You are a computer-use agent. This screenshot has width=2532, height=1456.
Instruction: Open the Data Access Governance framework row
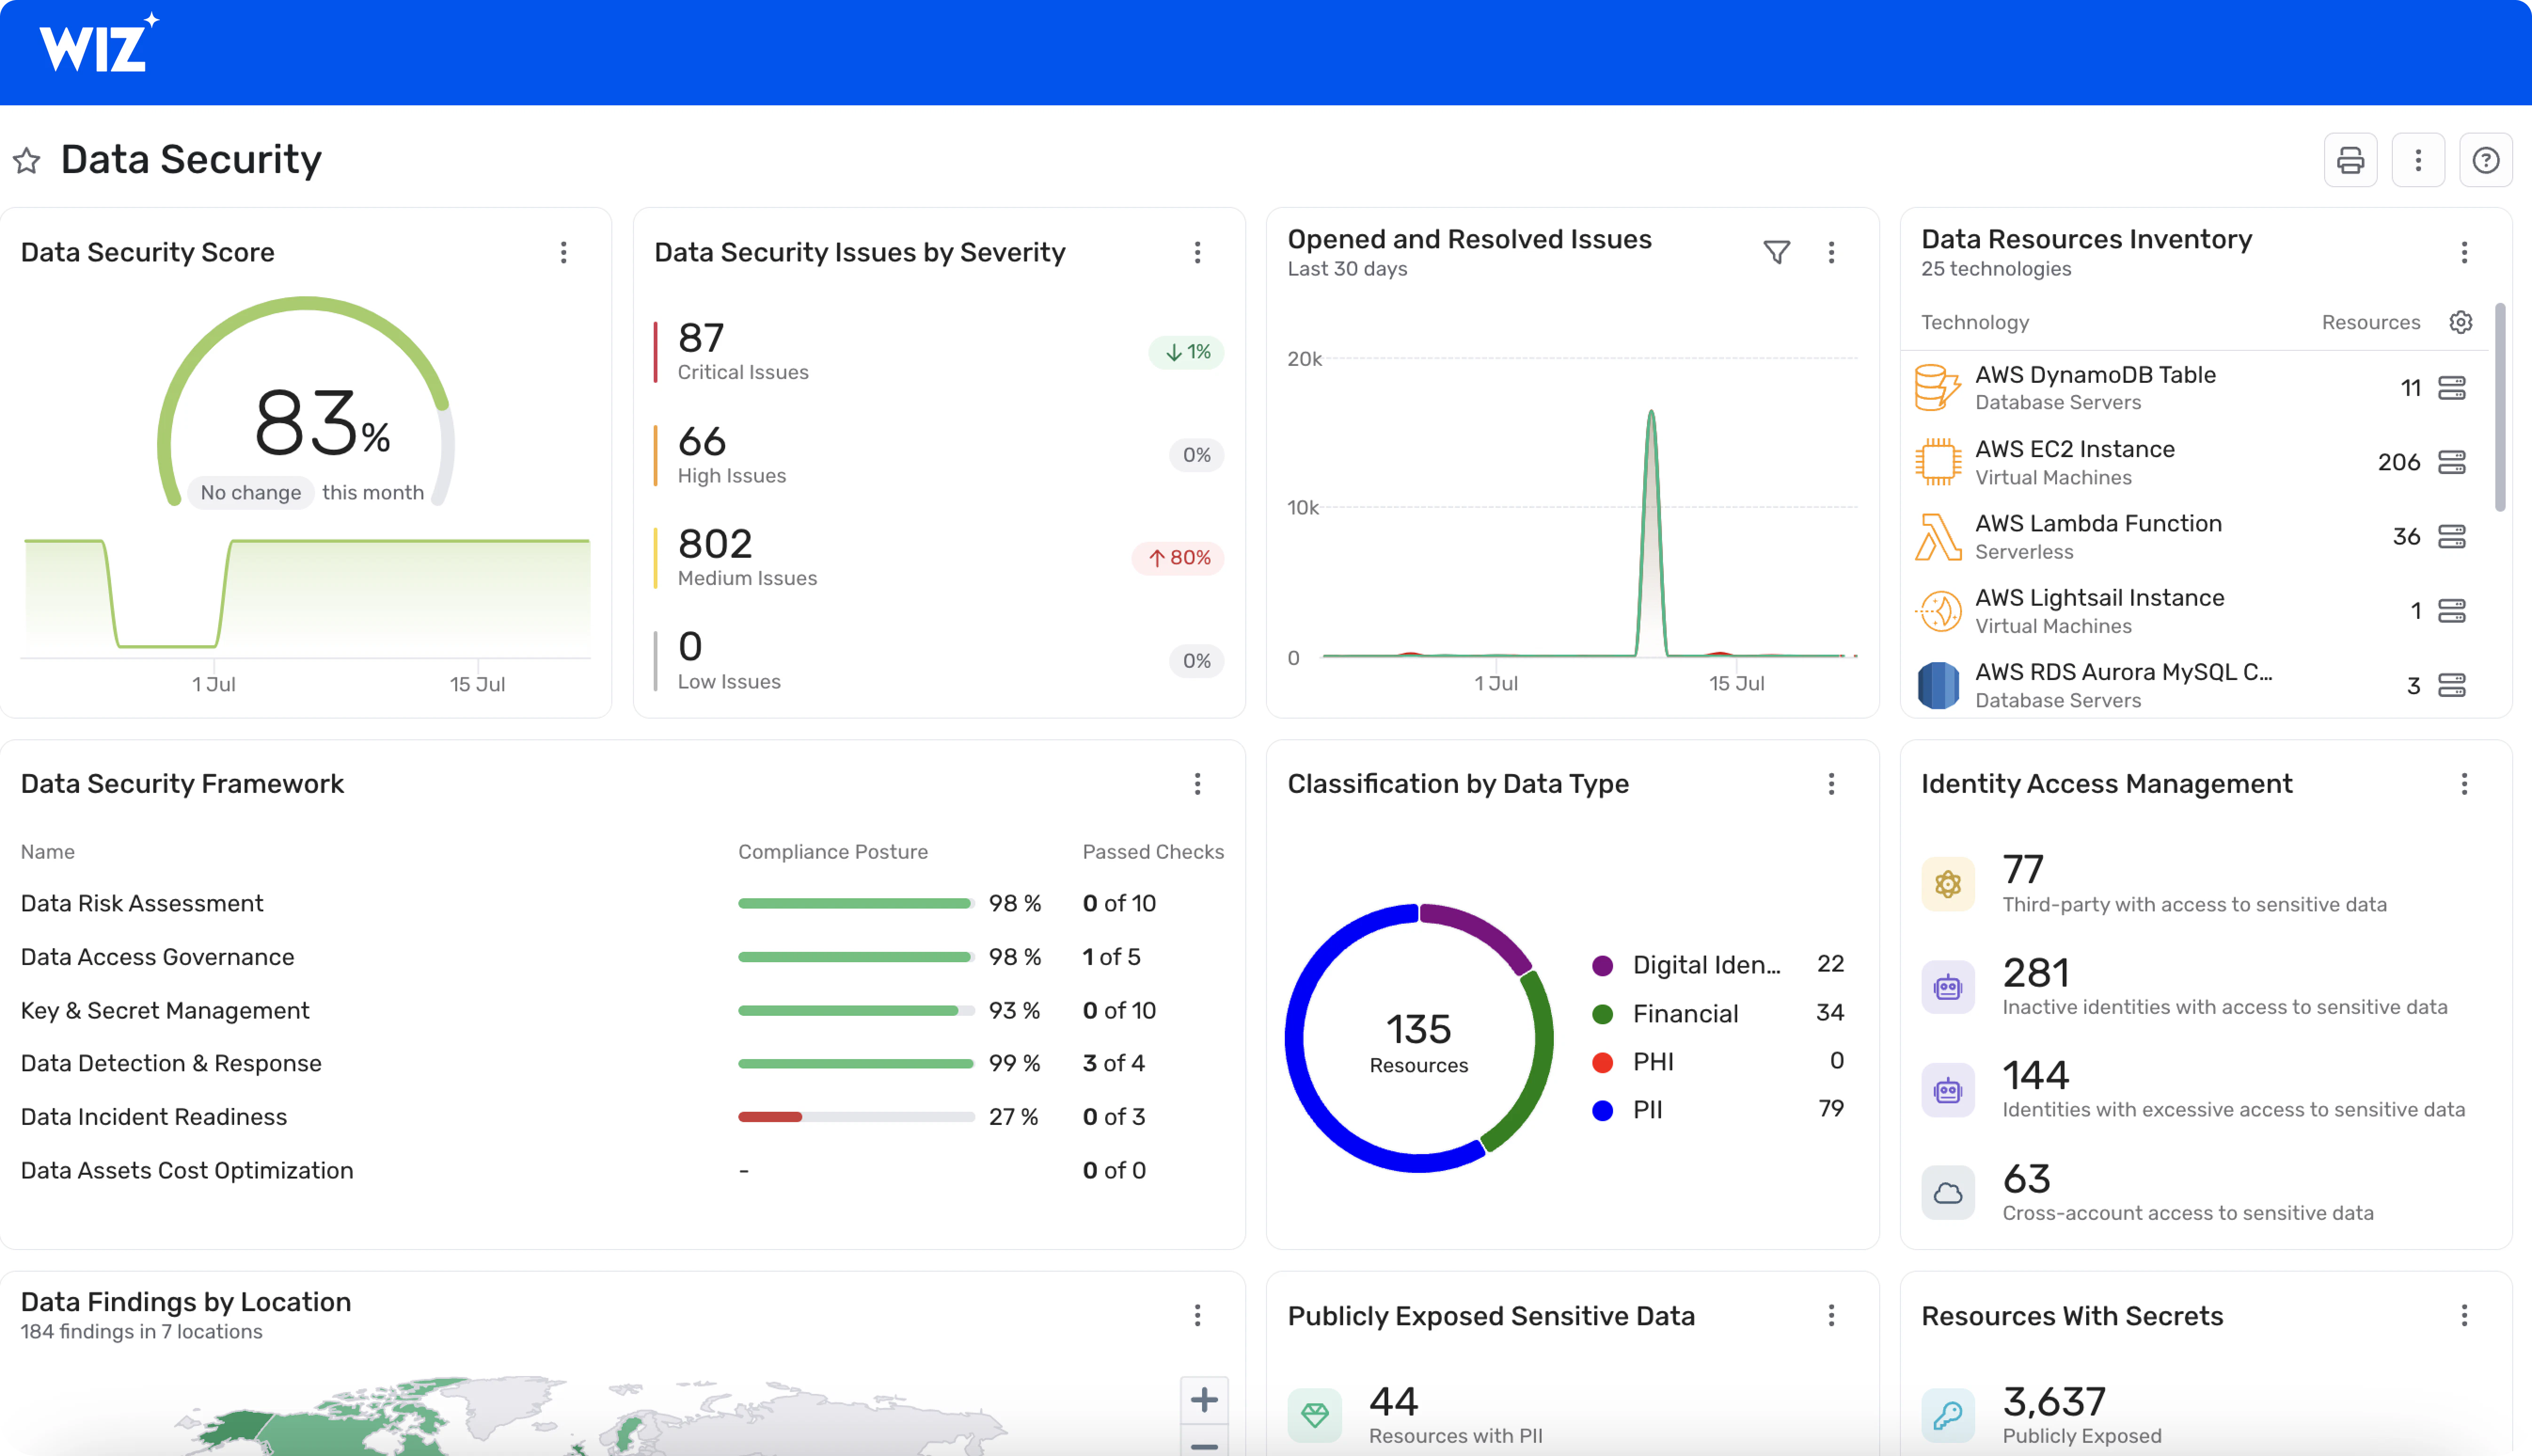pyautogui.click(x=622, y=957)
